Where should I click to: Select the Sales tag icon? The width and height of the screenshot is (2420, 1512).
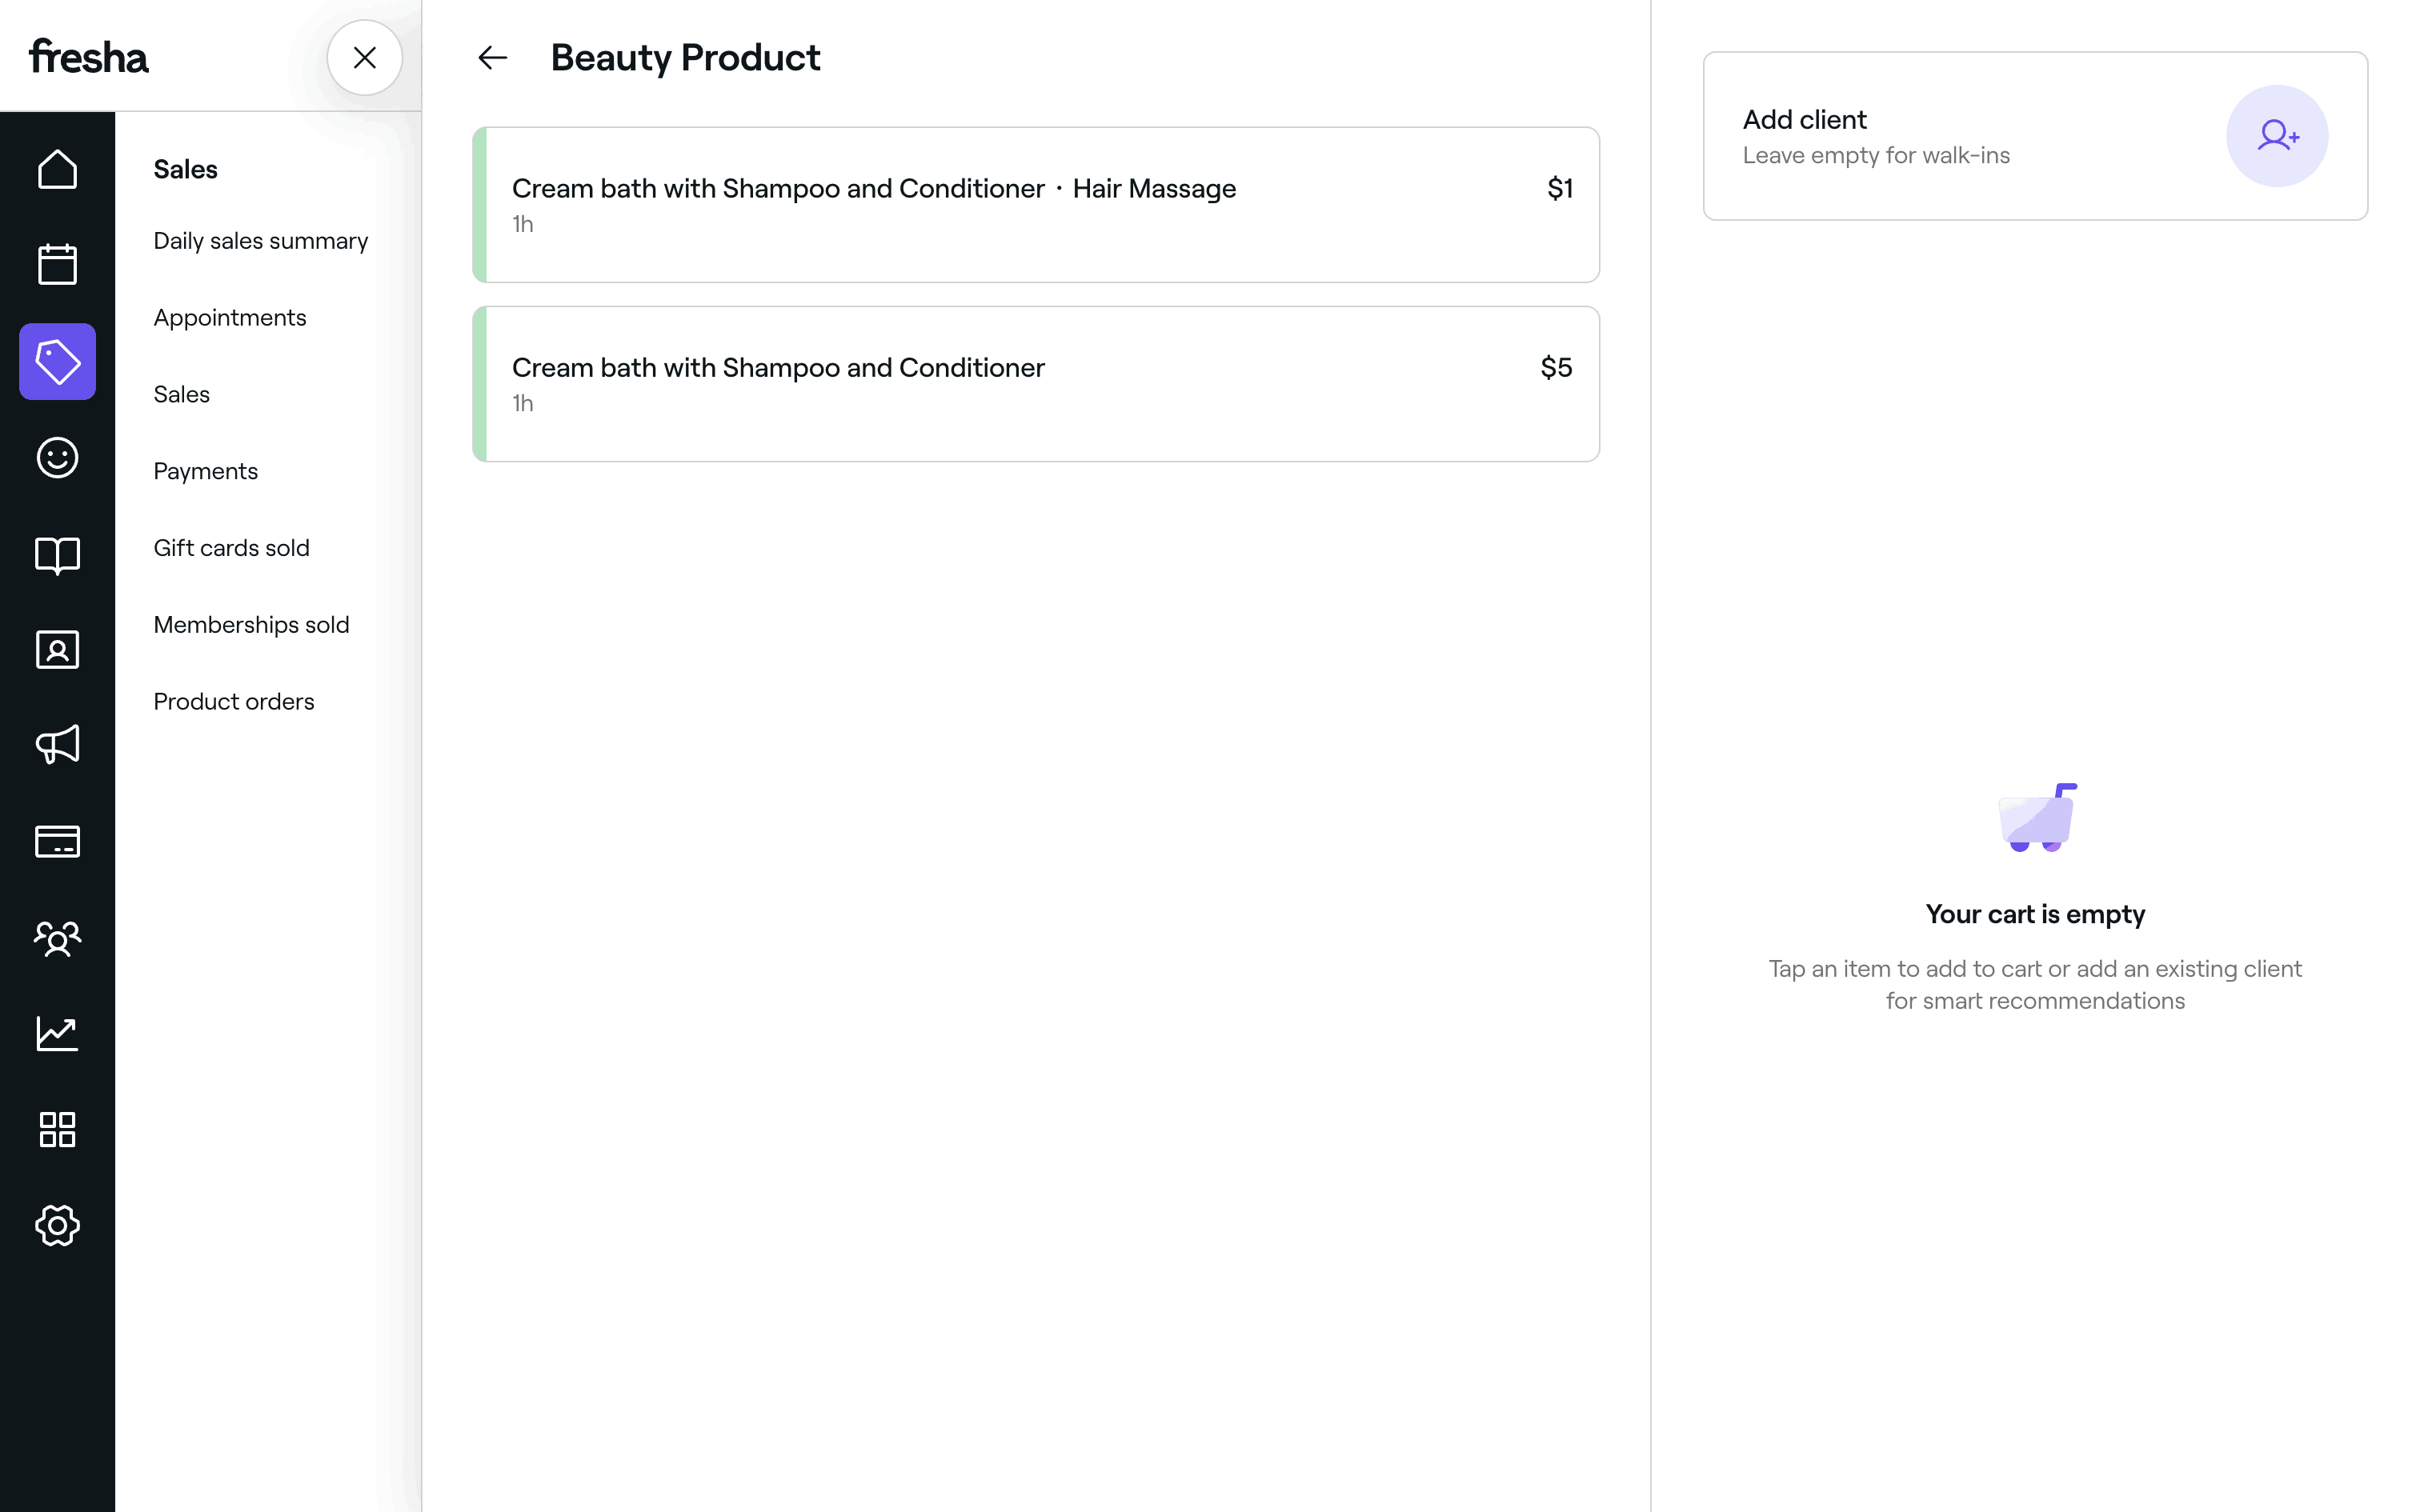(x=57, y=361)
